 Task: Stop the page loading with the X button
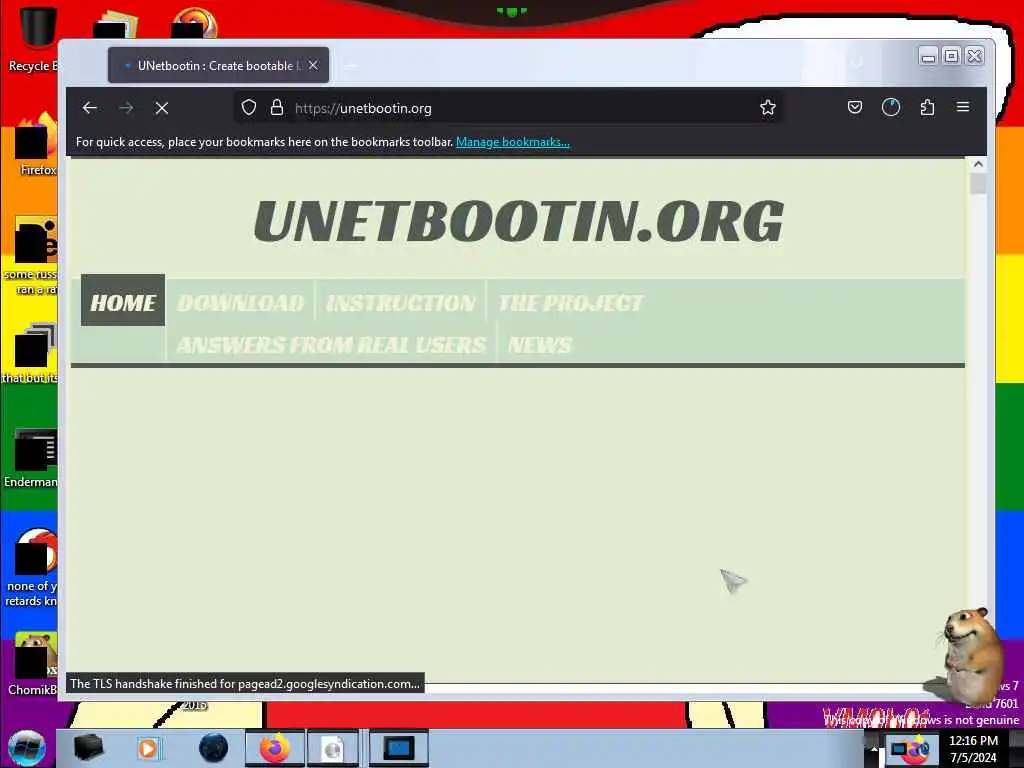[x=162, y=108]
